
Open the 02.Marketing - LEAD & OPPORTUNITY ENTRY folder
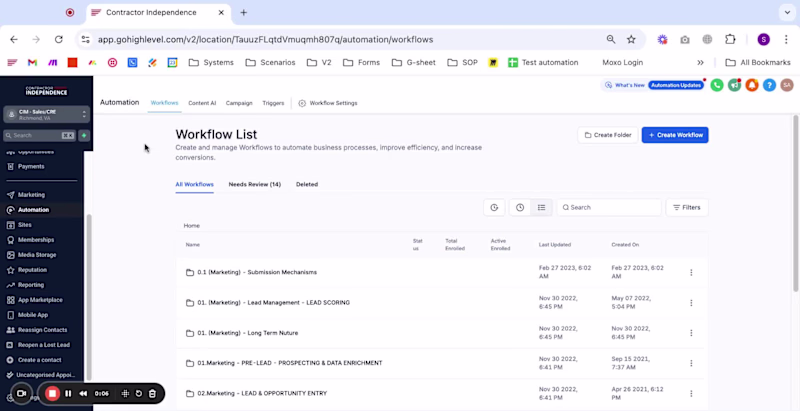(262, 394)
